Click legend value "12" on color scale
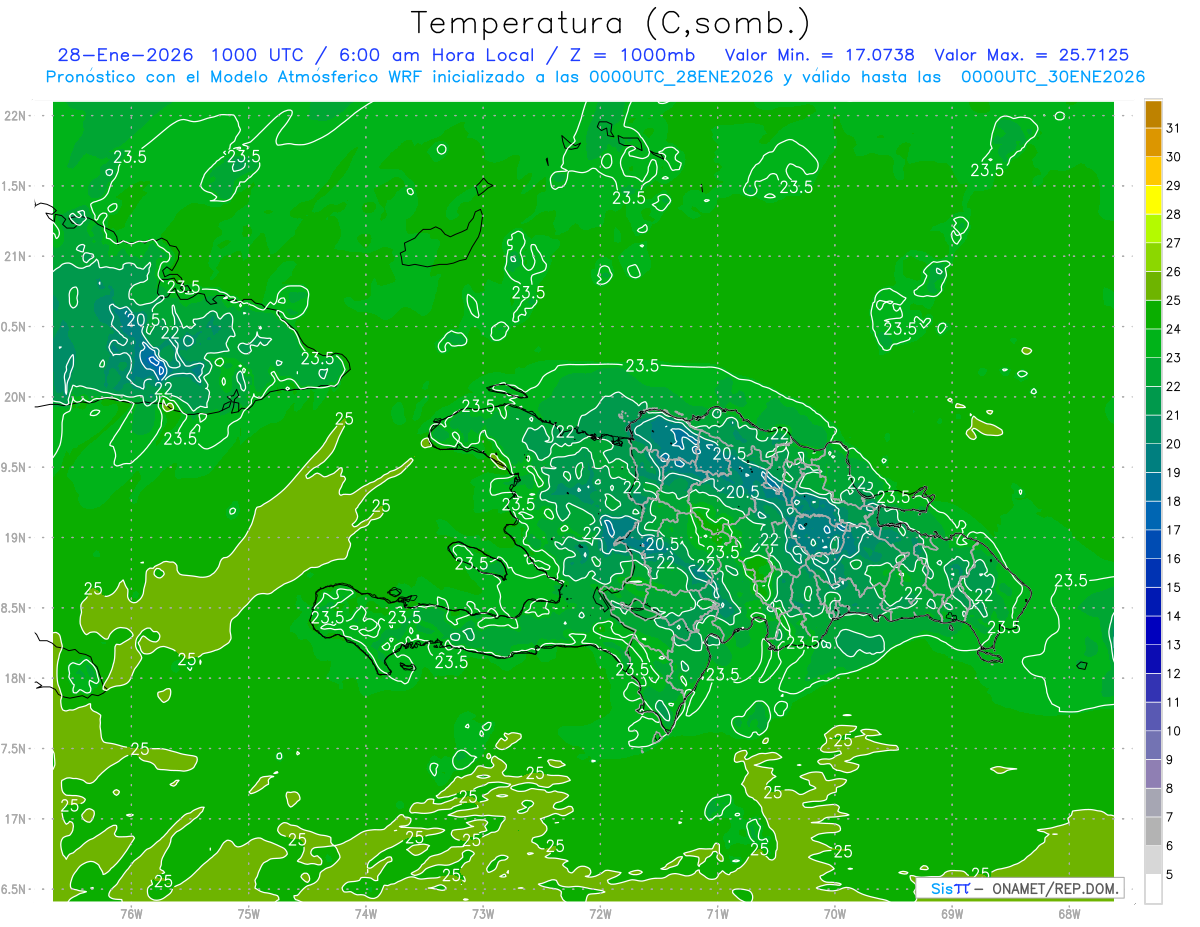This screenshot has width=1200, height=927. [x=1174, y=674]
